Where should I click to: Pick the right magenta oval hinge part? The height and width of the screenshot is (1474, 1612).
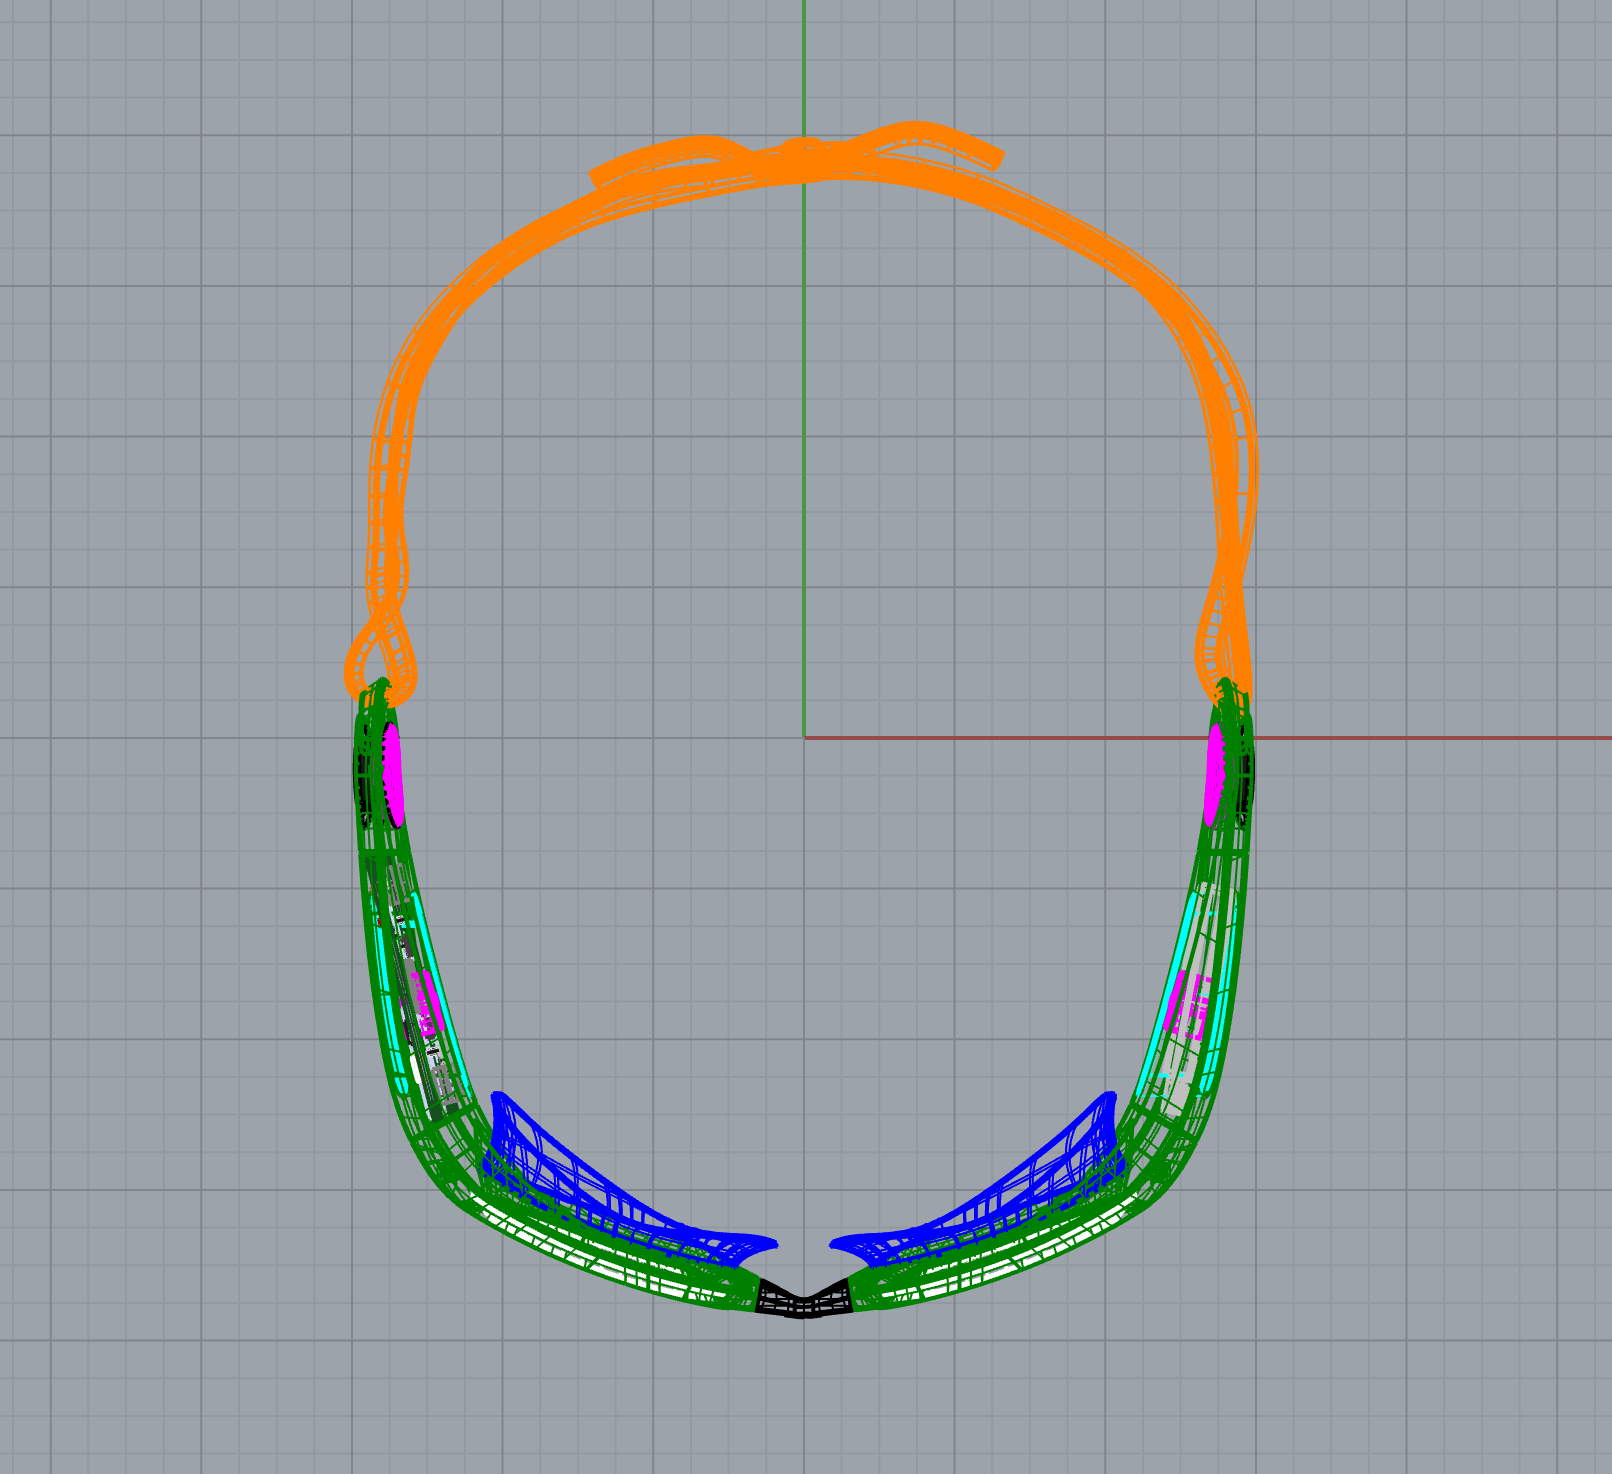tap(1215, 775)
